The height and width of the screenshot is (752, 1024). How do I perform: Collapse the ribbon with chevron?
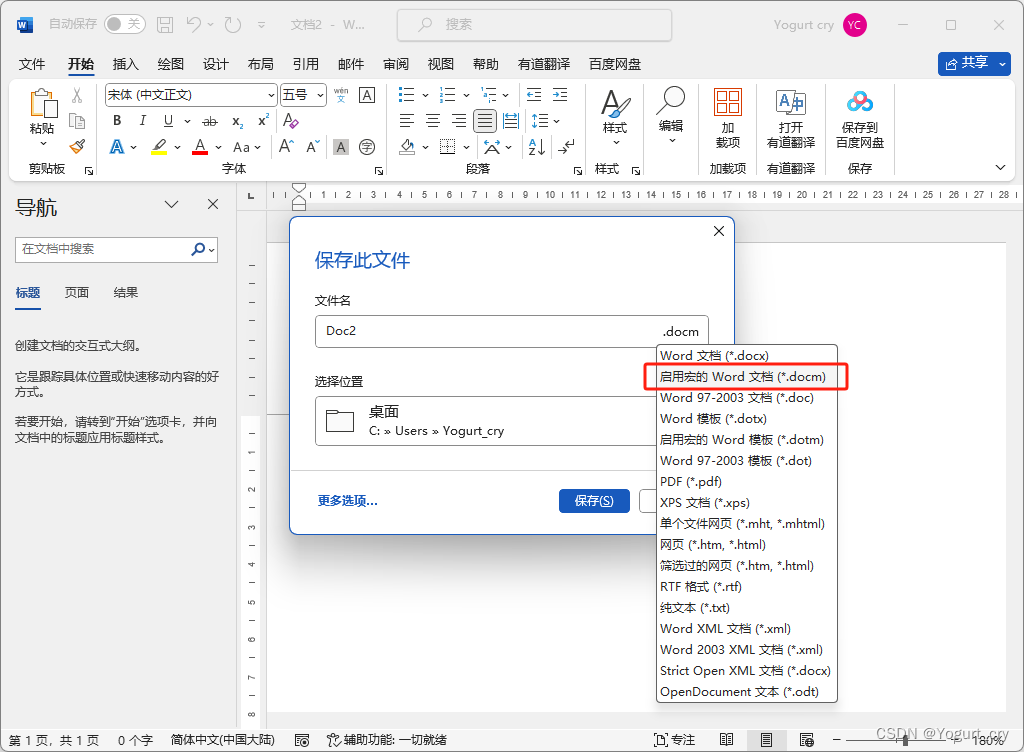[x=1000, y=168]
